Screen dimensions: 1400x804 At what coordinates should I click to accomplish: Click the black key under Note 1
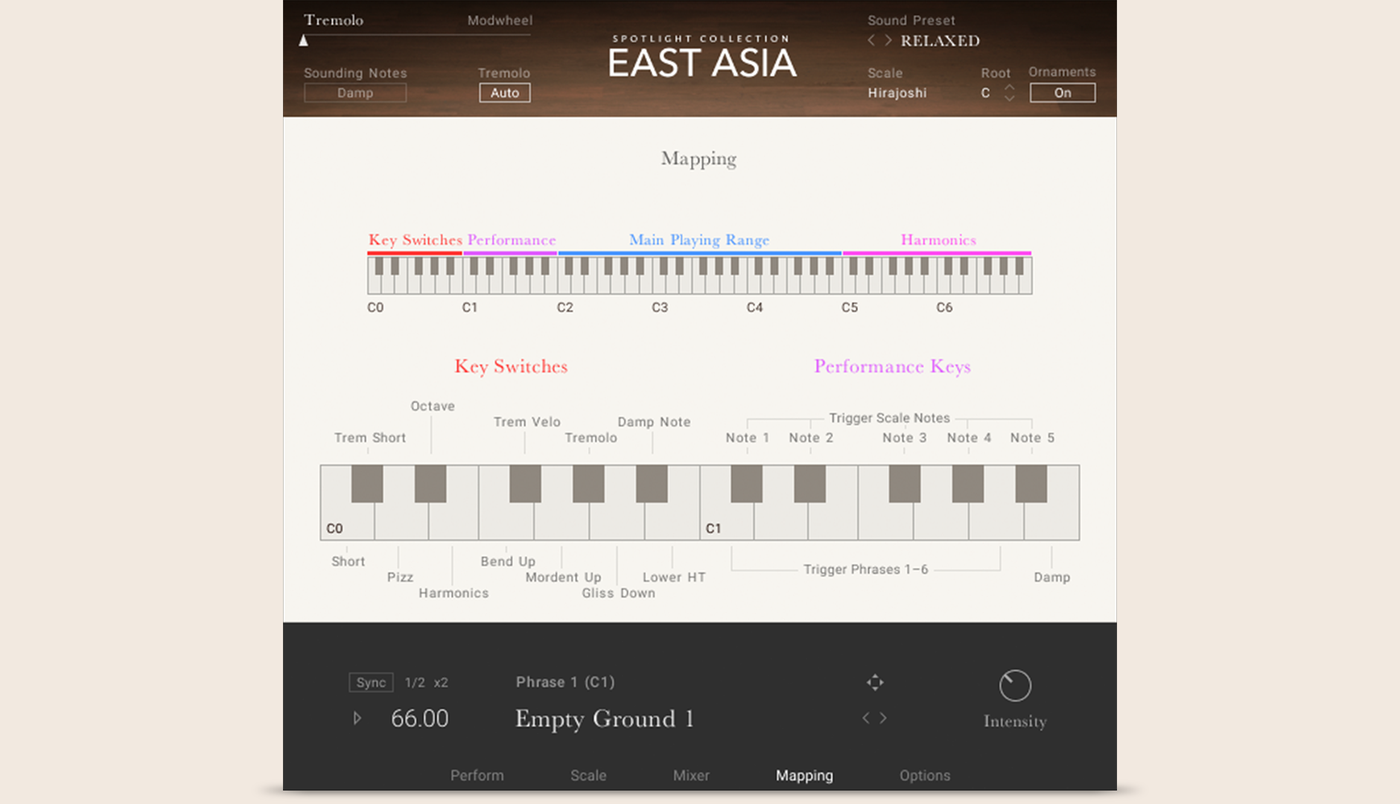click(747, 484)
